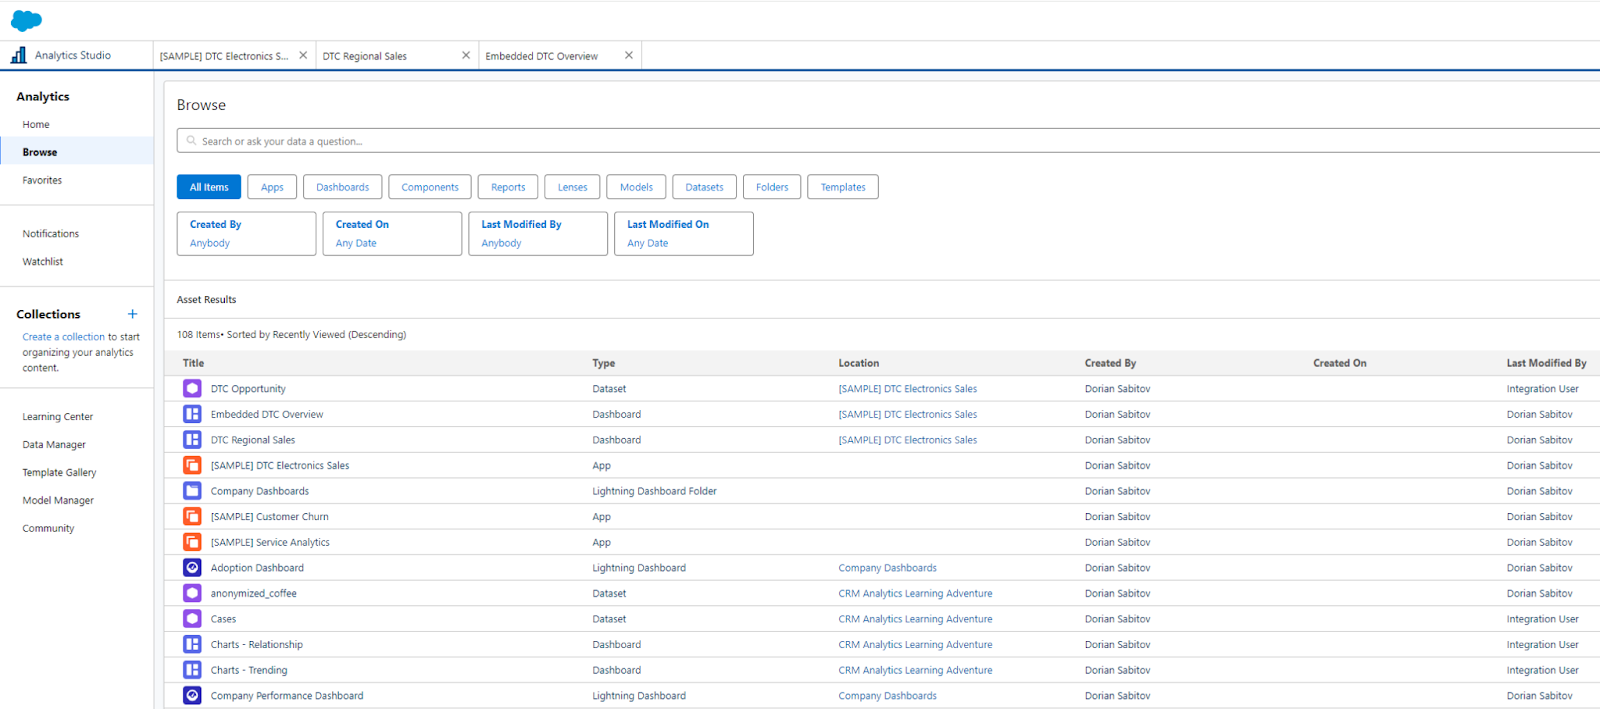Toggle the Datasets filter pill
Image resolution: width=1600 pixels, height=709 pixels.
[704, 187]
